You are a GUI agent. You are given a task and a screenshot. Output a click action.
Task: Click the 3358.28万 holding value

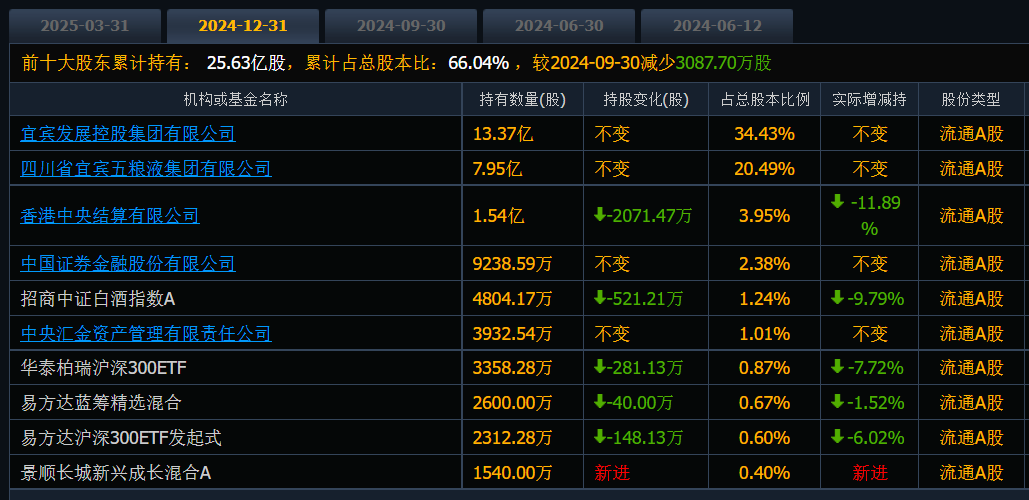pos(513,369)
